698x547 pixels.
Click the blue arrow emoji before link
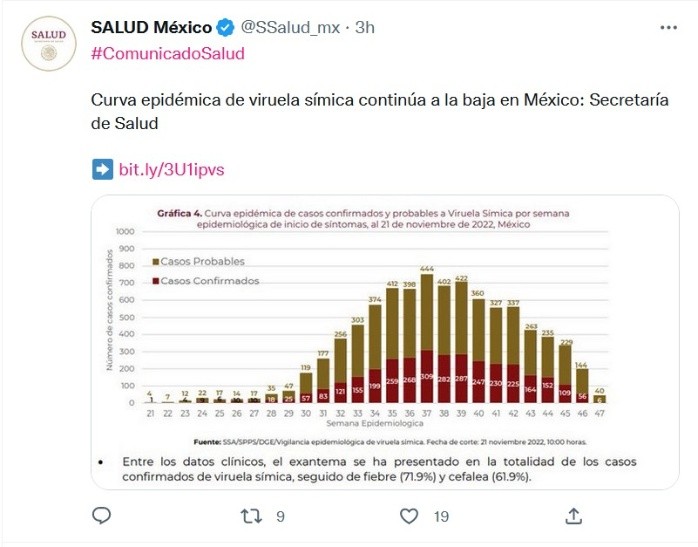coord(102,169)
